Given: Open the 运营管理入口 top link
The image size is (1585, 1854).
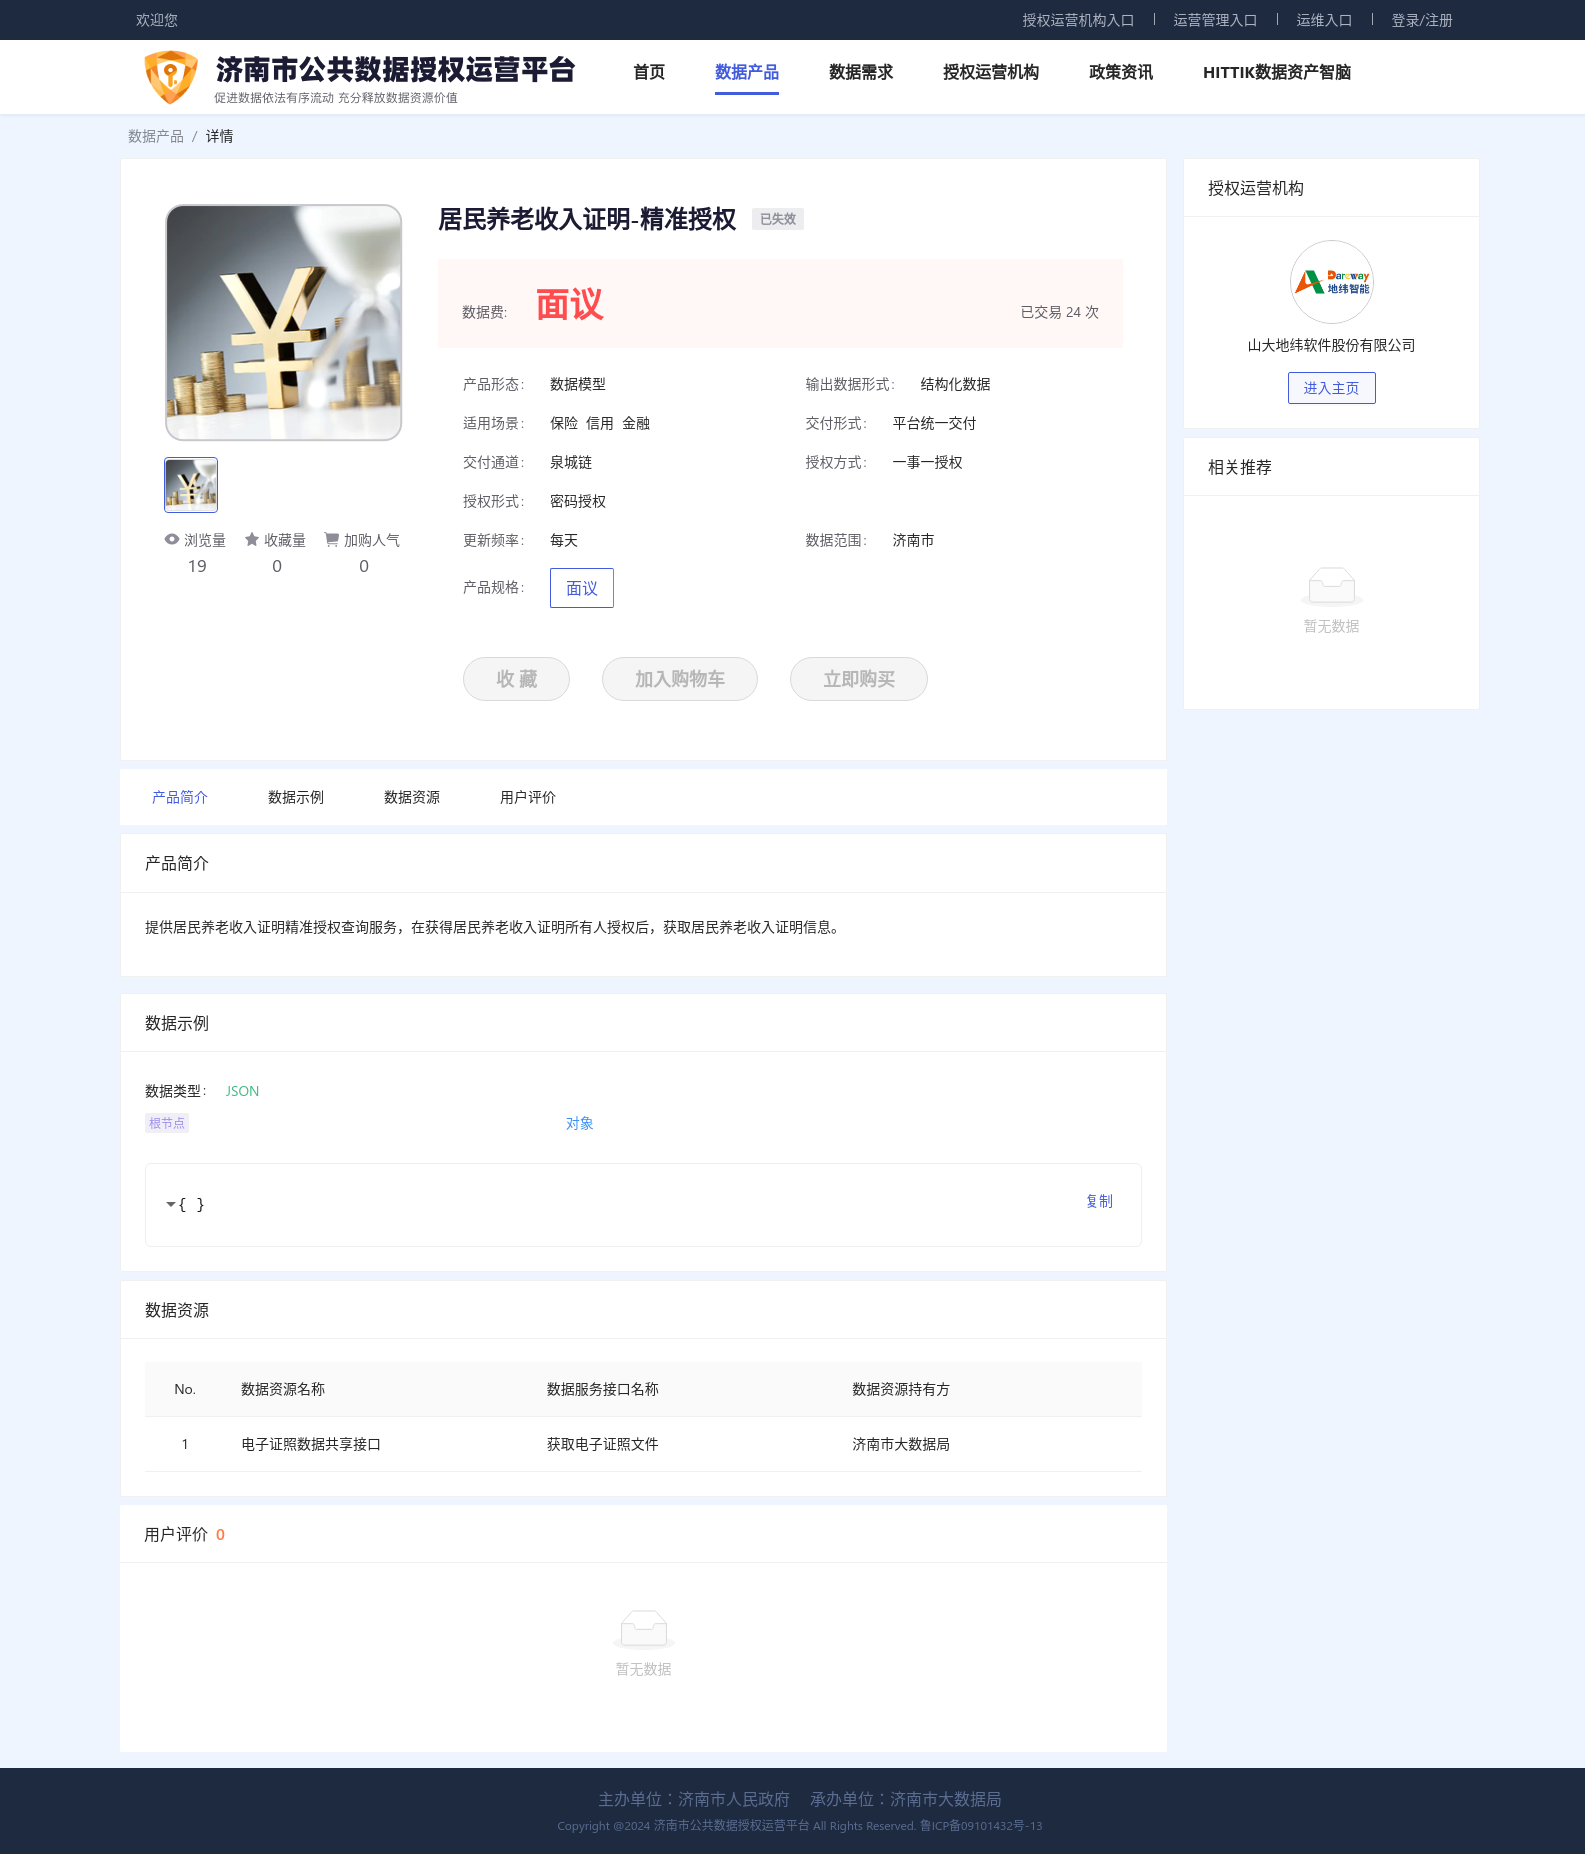Looking at the screenshot, I should point(1215,20).
